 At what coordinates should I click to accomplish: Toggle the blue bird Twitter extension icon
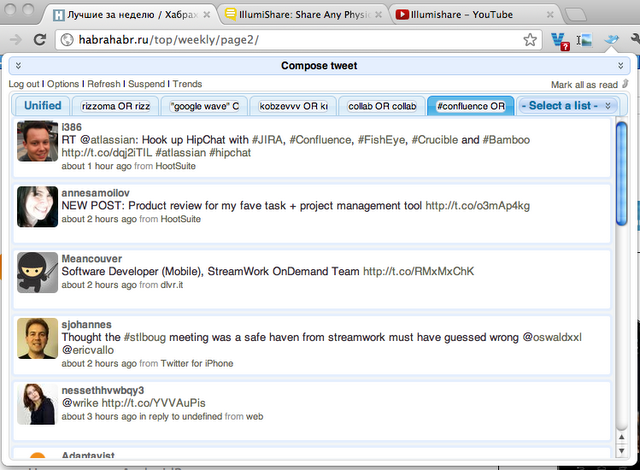[611, 40]
